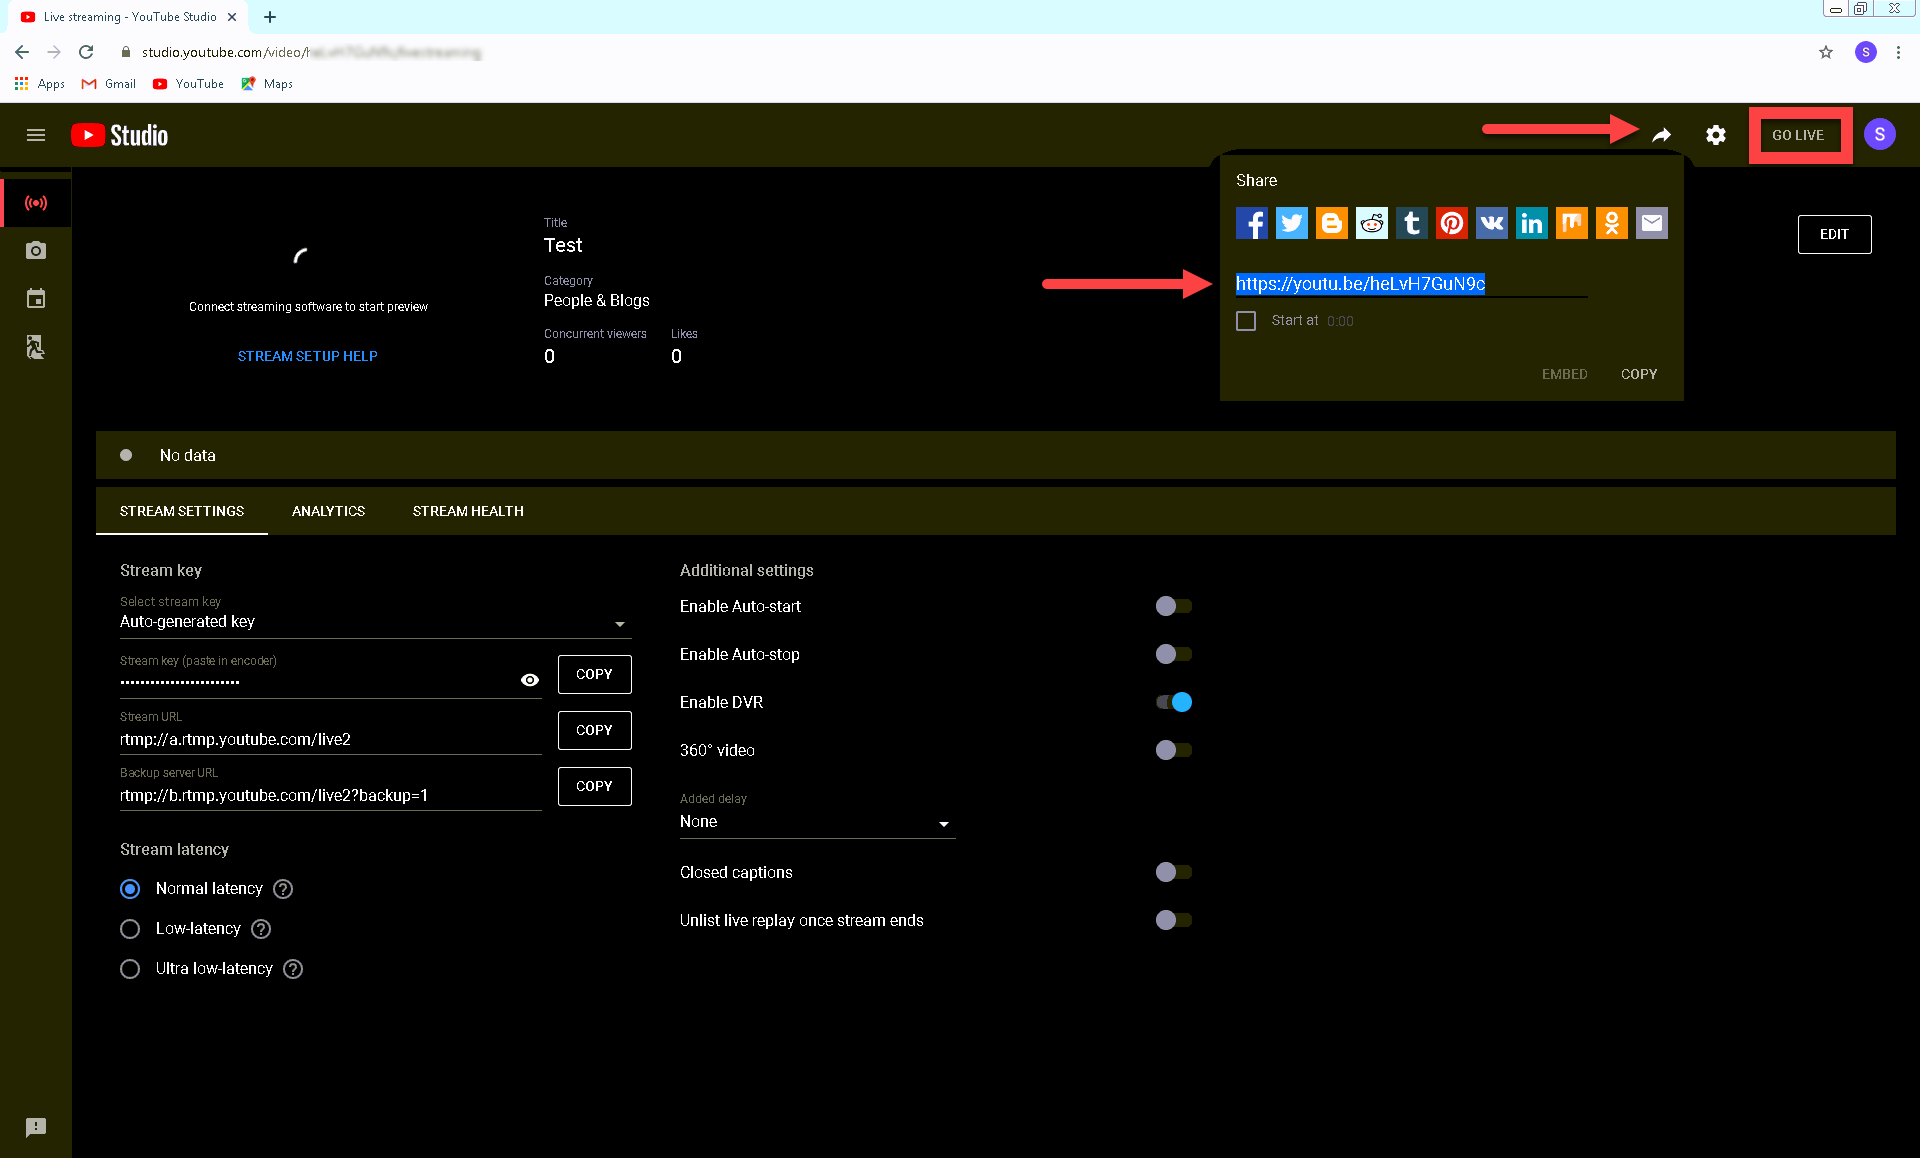Check the Start at checkbox
This screenshot has height=1158, width=1920.
[1246, 321]
